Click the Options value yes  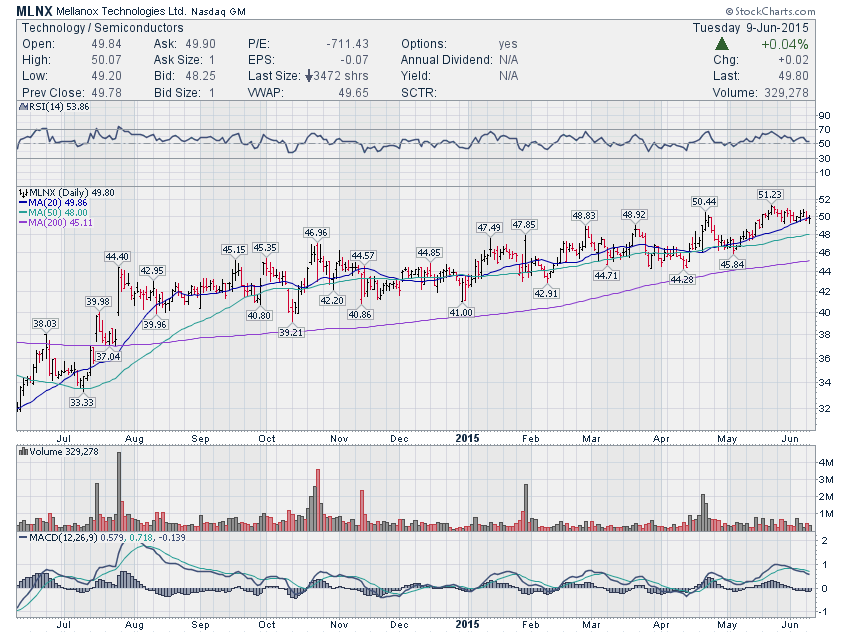(x=508, y=44)
